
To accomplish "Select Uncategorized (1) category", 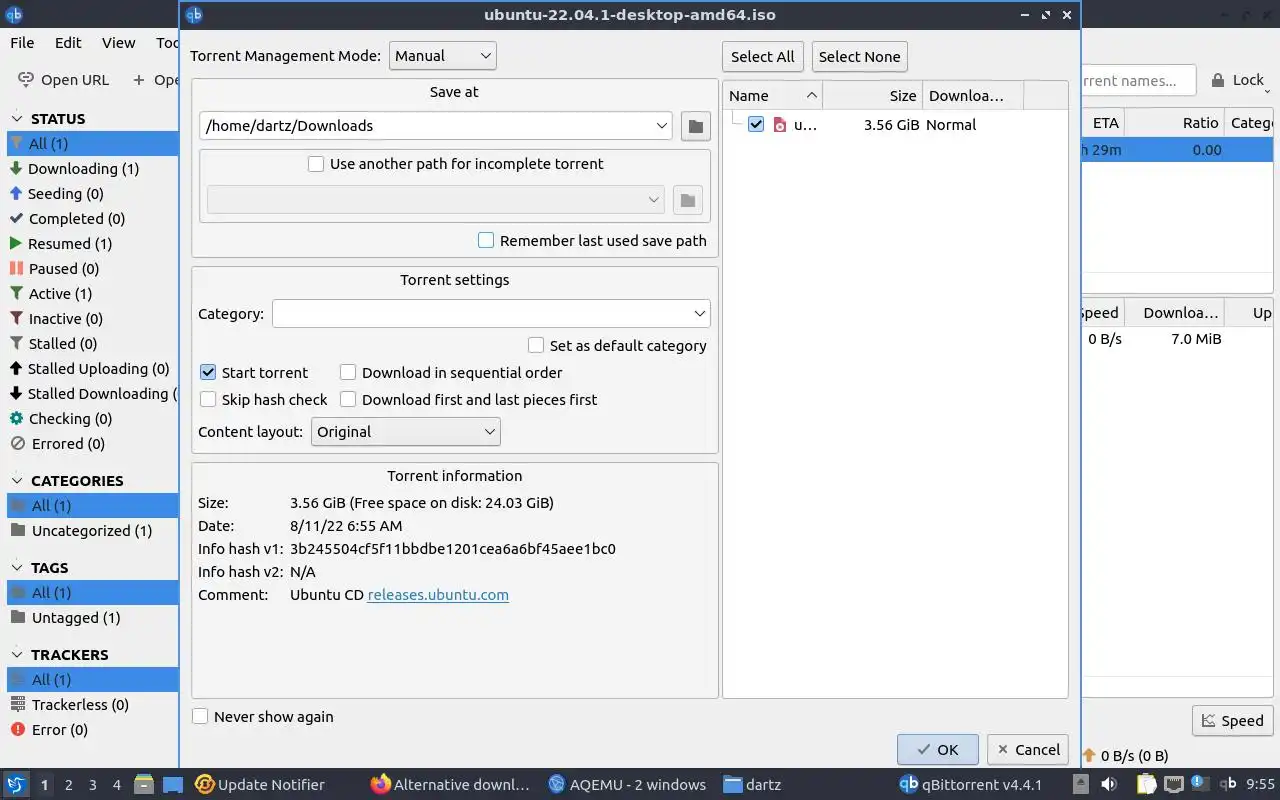I will tap(92, 531).
